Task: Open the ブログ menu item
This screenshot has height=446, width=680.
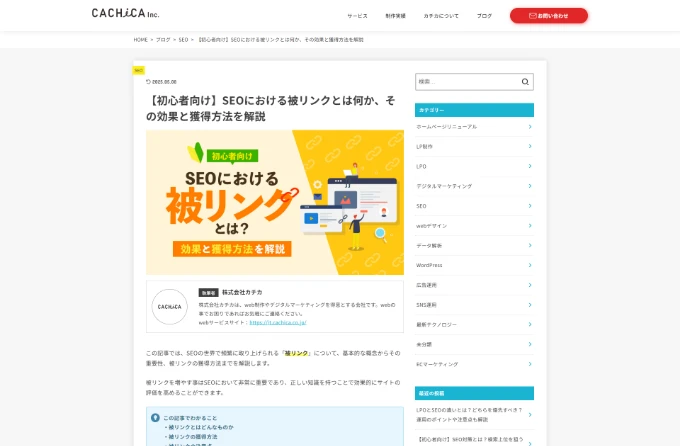Action: pos(484,16)
